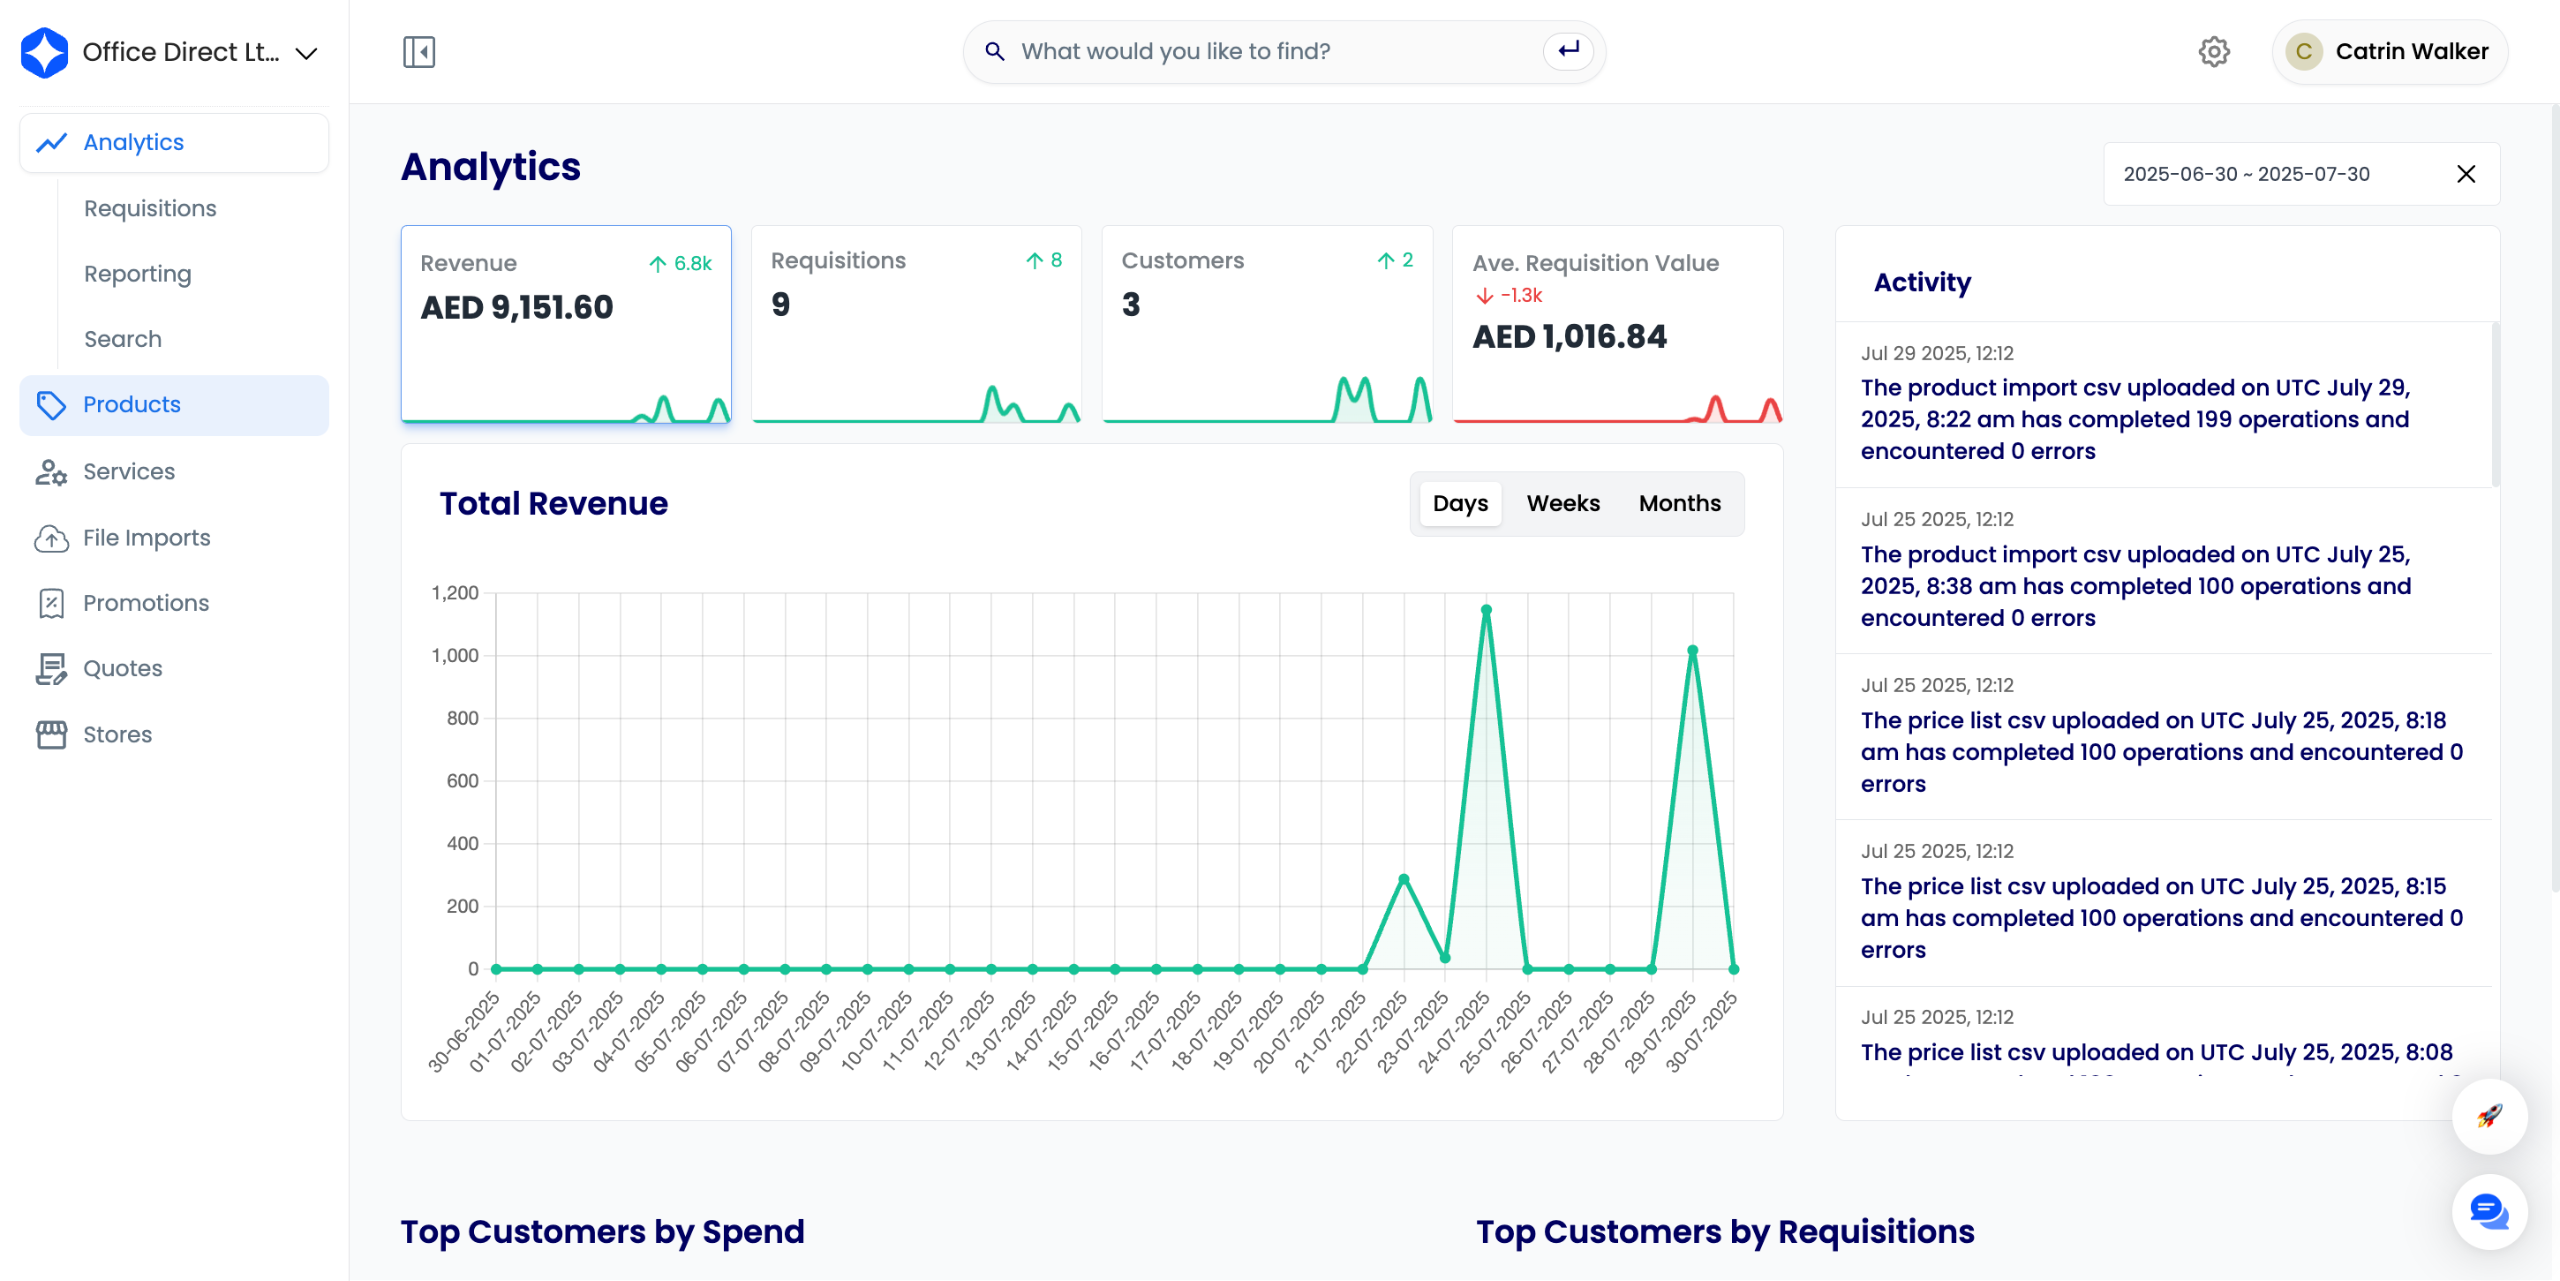Image resolution: width=2560 pixels, height=1281 pixels.
Task: Expand the Office Direct company dropdown
Action: click(x=307, y=53)
